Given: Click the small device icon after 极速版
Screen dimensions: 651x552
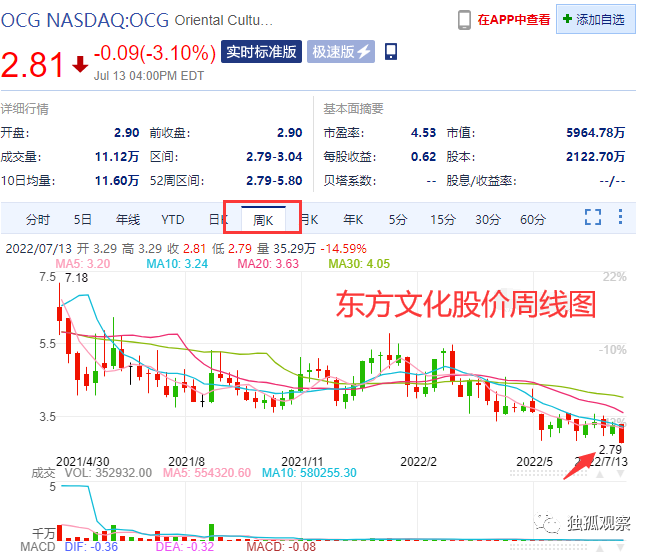Looking at the screenshot, I should point(391,51).
